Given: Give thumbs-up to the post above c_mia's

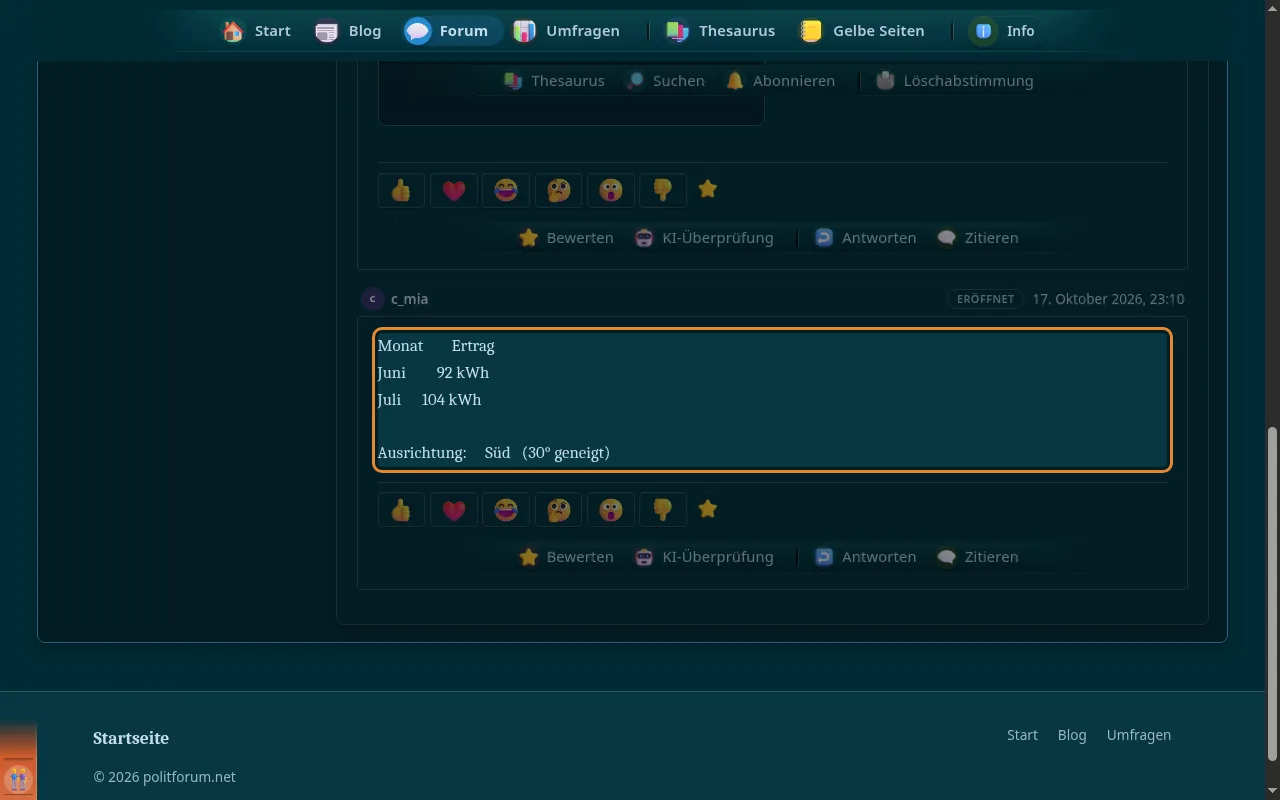Looking at the screenshot, I should (x=401, y=190).
